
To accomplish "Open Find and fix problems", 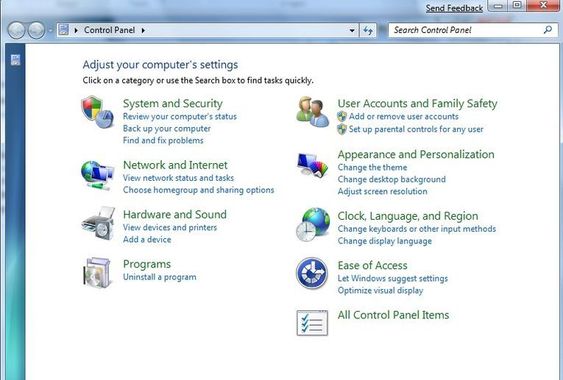I will [163, 140].
